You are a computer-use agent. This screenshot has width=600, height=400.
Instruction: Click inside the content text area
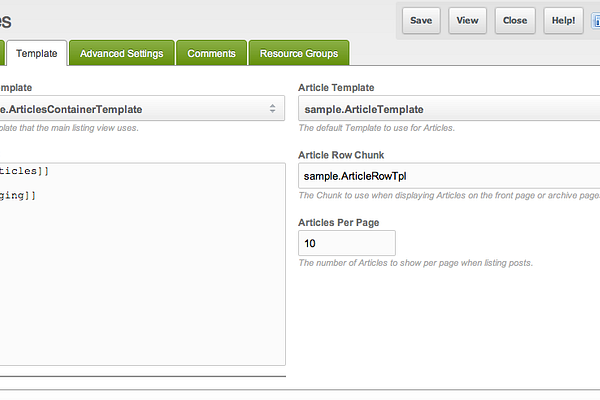tap(142, 264)
